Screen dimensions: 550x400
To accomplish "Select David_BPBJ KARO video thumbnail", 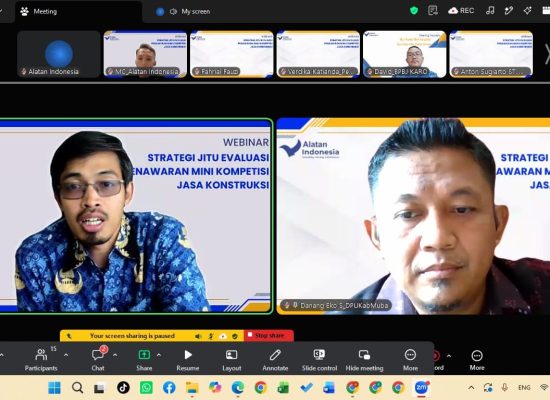I will [404, 54].
